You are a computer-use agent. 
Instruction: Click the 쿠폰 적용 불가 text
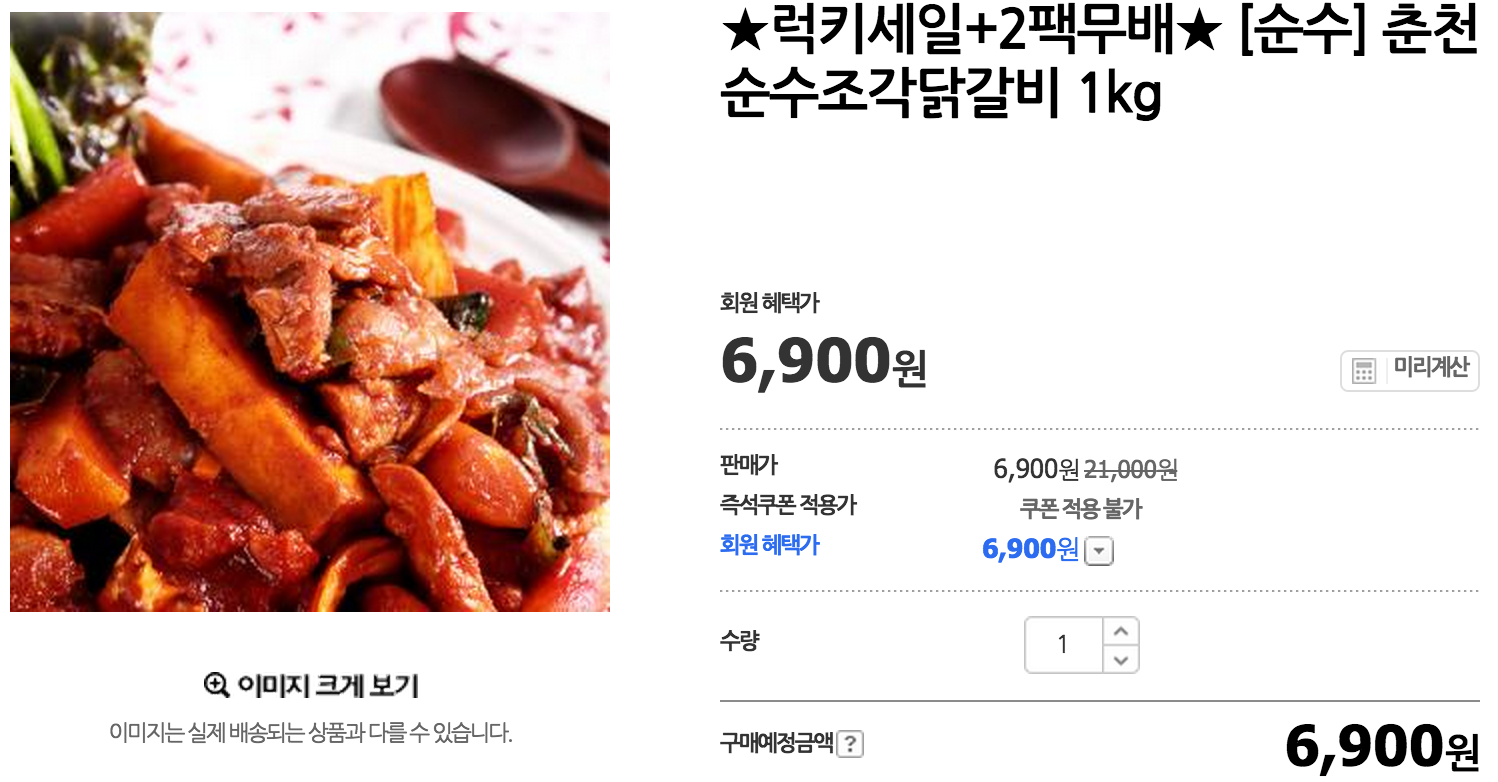click(1081, 509)
